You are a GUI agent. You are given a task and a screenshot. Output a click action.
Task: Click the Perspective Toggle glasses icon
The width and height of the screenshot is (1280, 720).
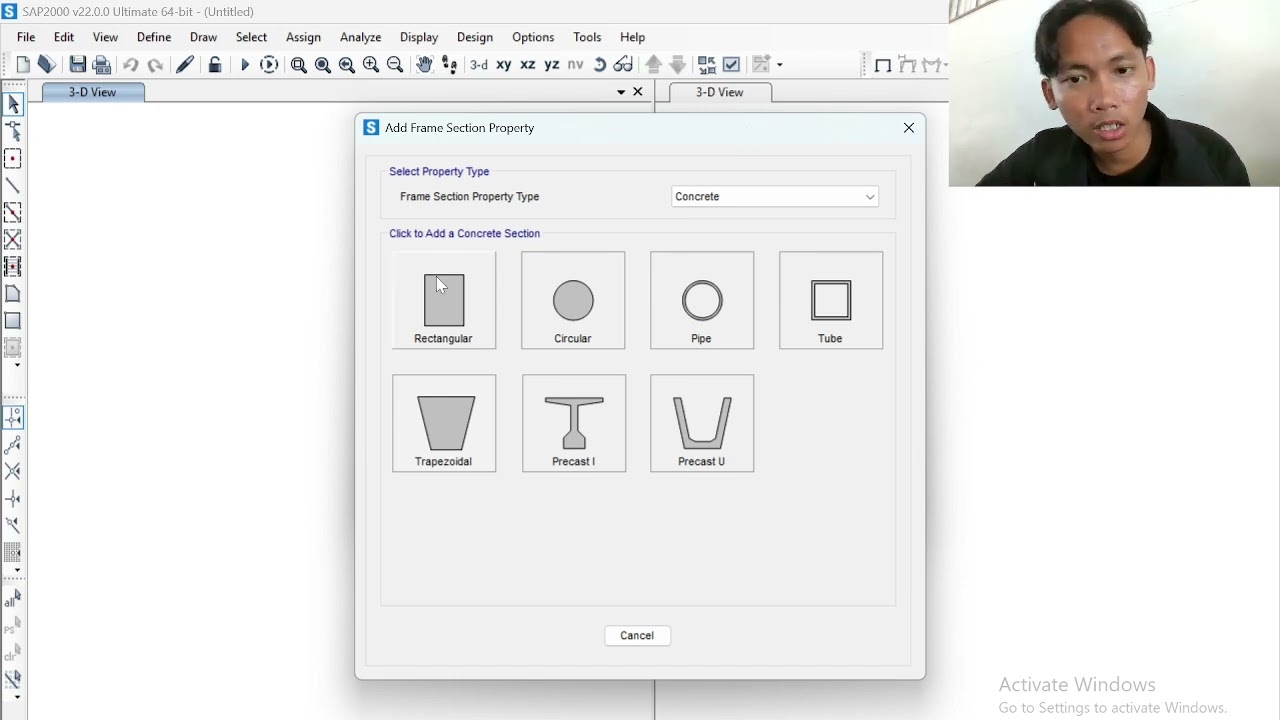tap(623, 65)
